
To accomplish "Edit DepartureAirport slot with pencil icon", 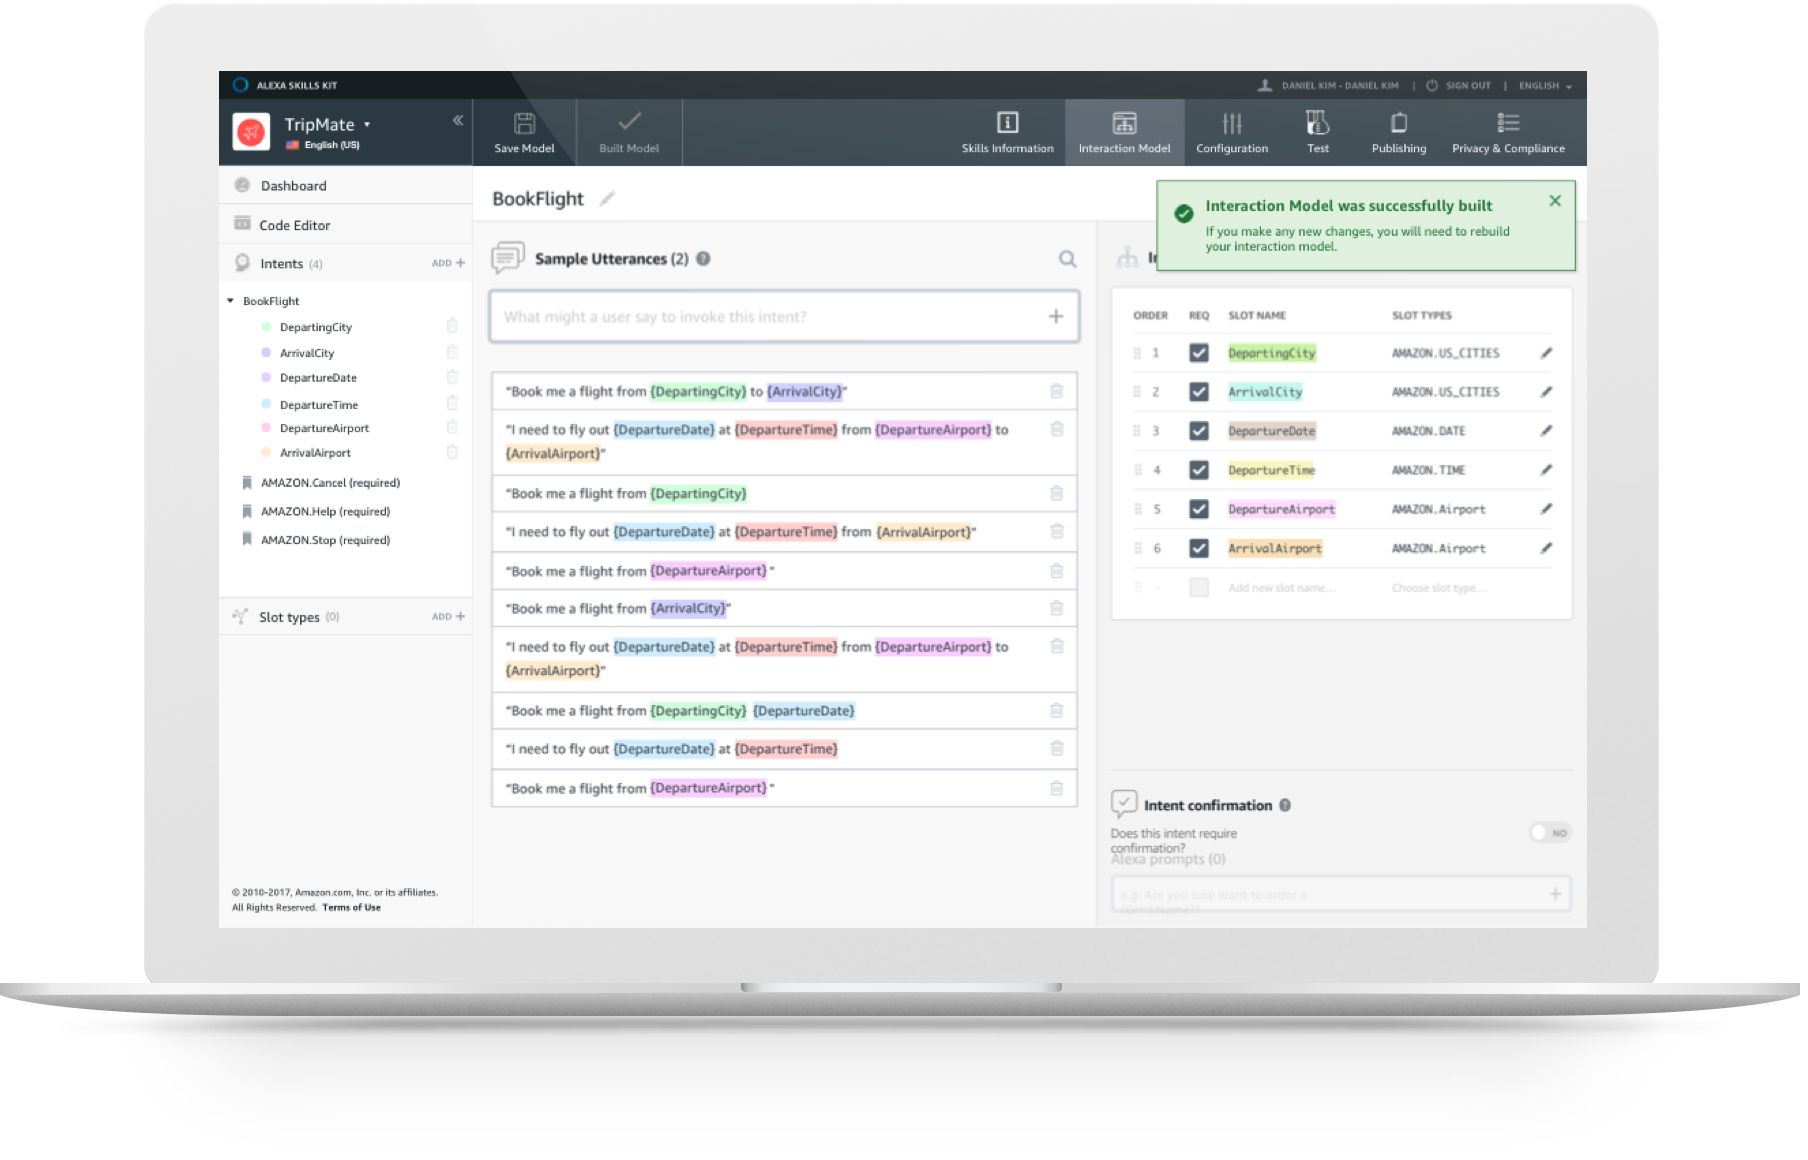I will (x=1546, y=509).
